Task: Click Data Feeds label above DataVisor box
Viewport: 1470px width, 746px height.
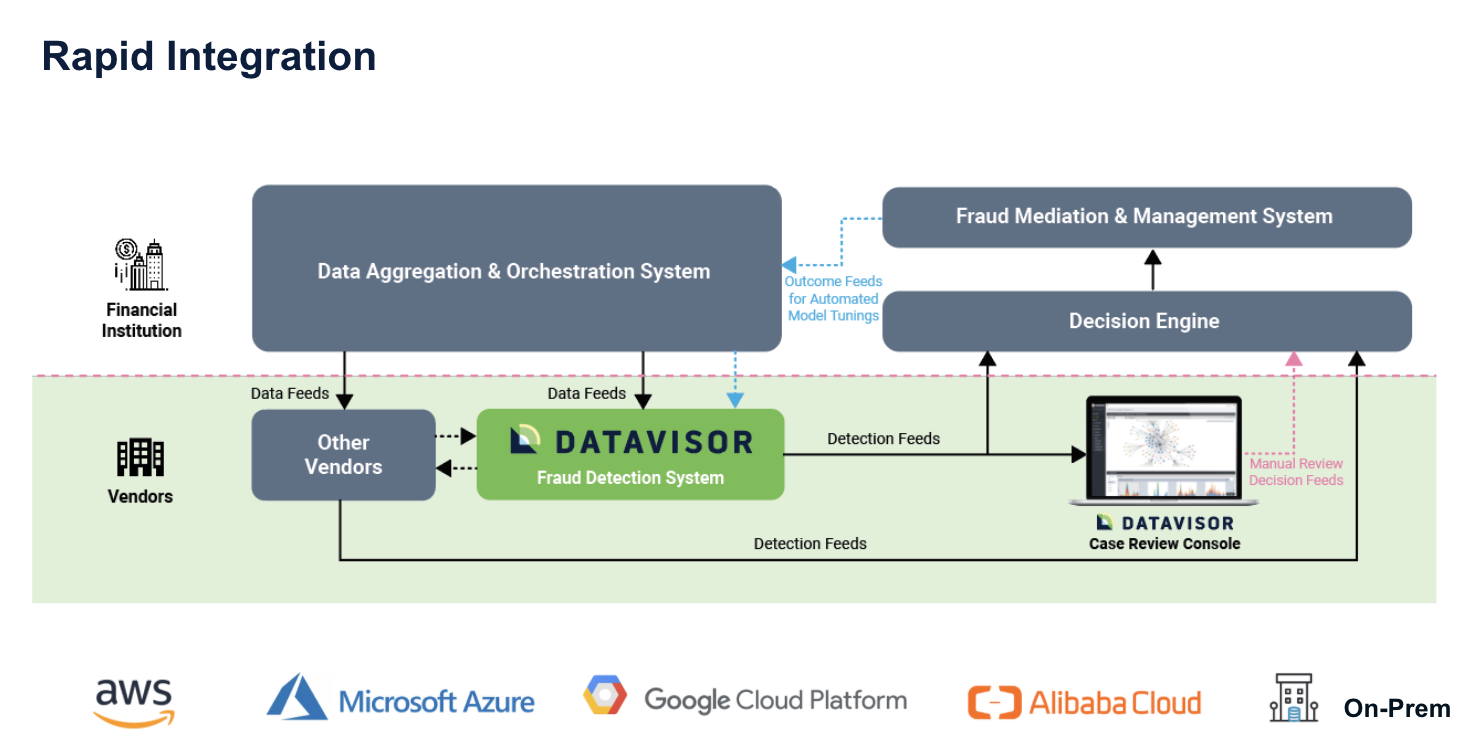Action: [587, 393]
